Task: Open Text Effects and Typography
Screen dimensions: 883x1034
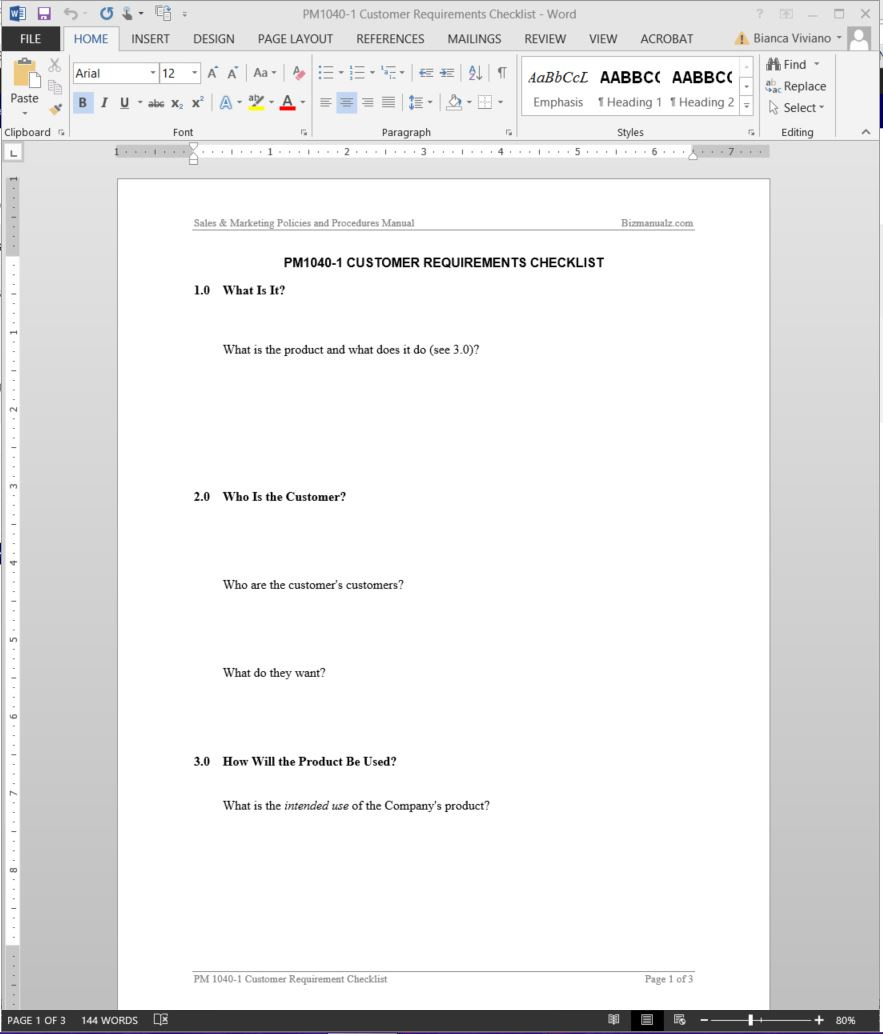Action: (x=226, y=103)
